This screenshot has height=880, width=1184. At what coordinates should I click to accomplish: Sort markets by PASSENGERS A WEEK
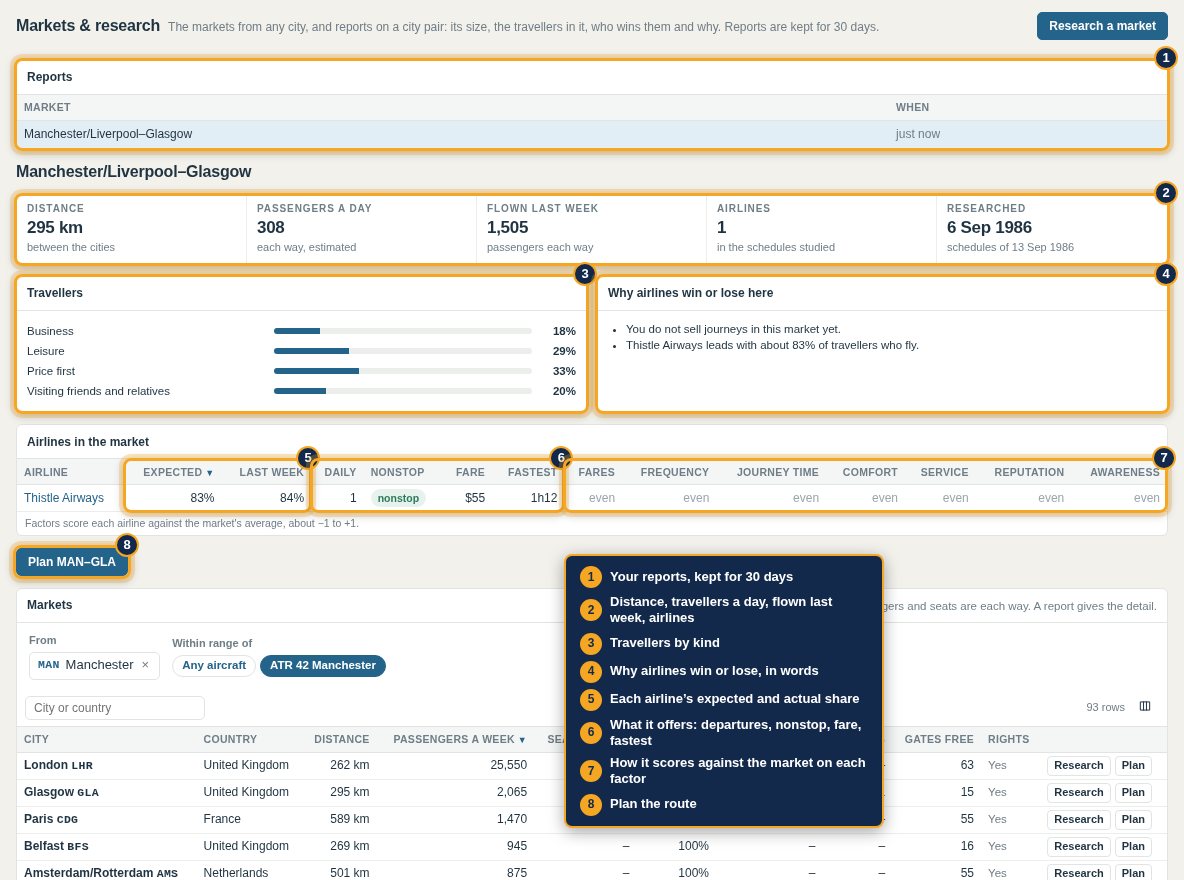point(459,740)
